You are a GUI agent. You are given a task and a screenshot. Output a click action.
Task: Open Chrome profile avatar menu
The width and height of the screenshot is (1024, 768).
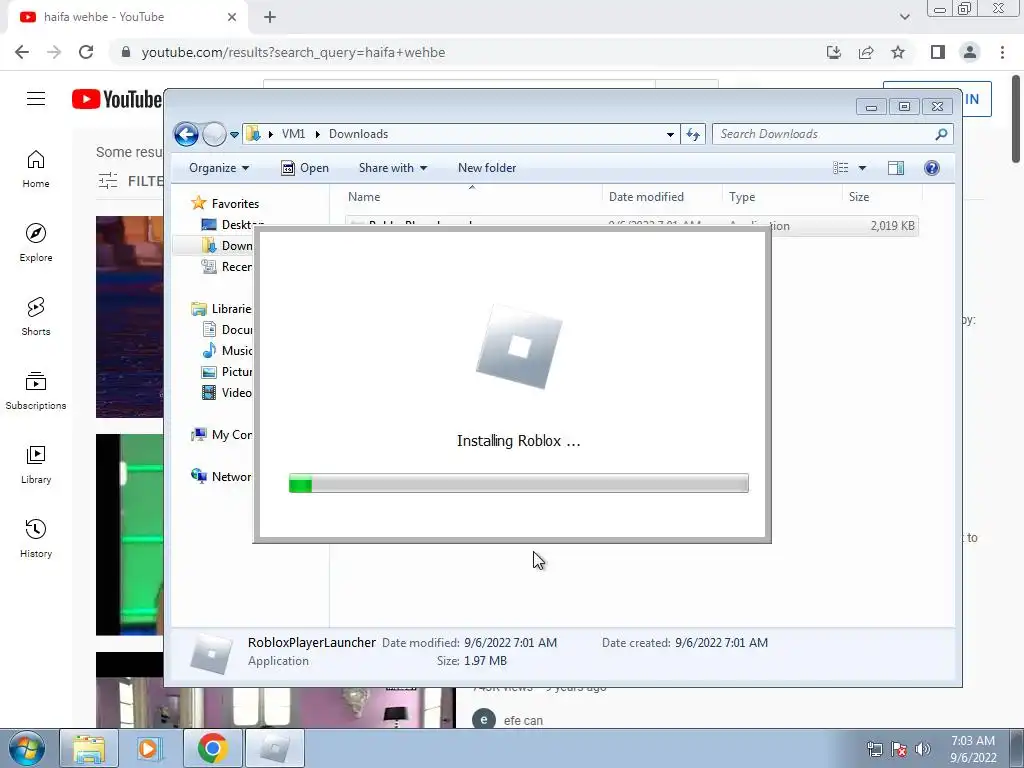click(x=970, y=52)
